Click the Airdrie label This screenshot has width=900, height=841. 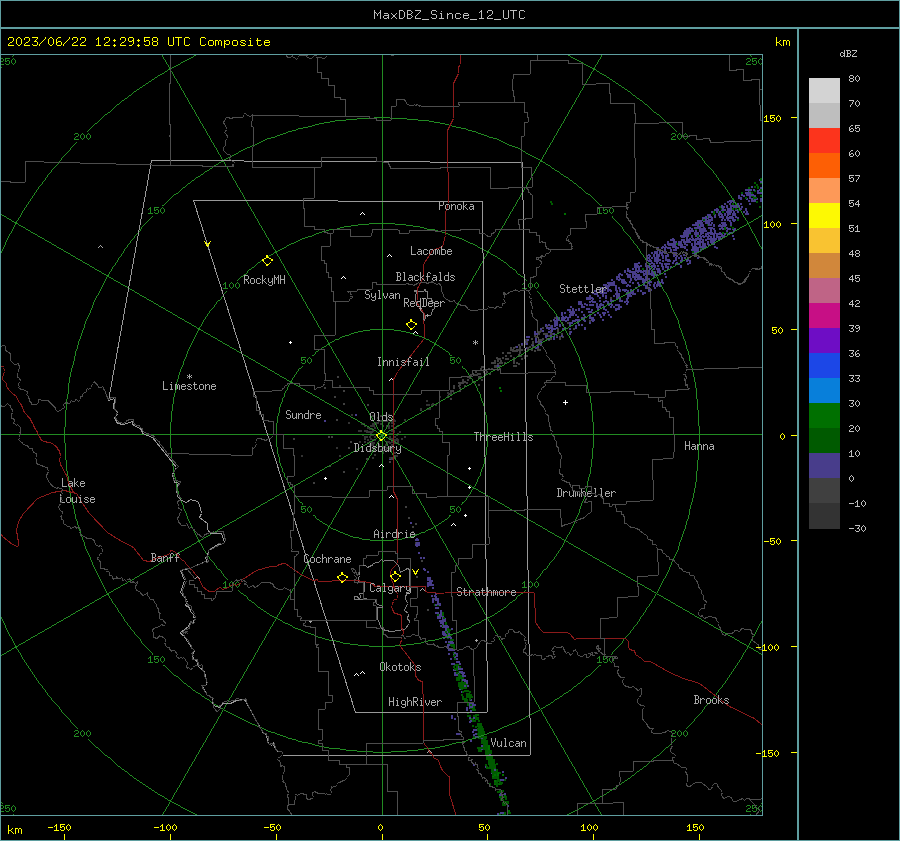pyautogui.click(x=394, y=534)
